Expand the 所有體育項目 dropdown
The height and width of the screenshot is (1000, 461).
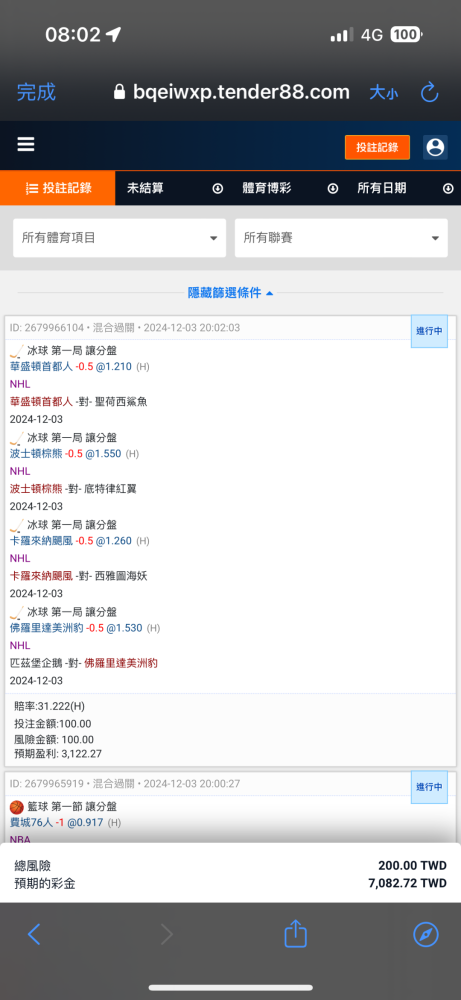click(x=120, y=238)
